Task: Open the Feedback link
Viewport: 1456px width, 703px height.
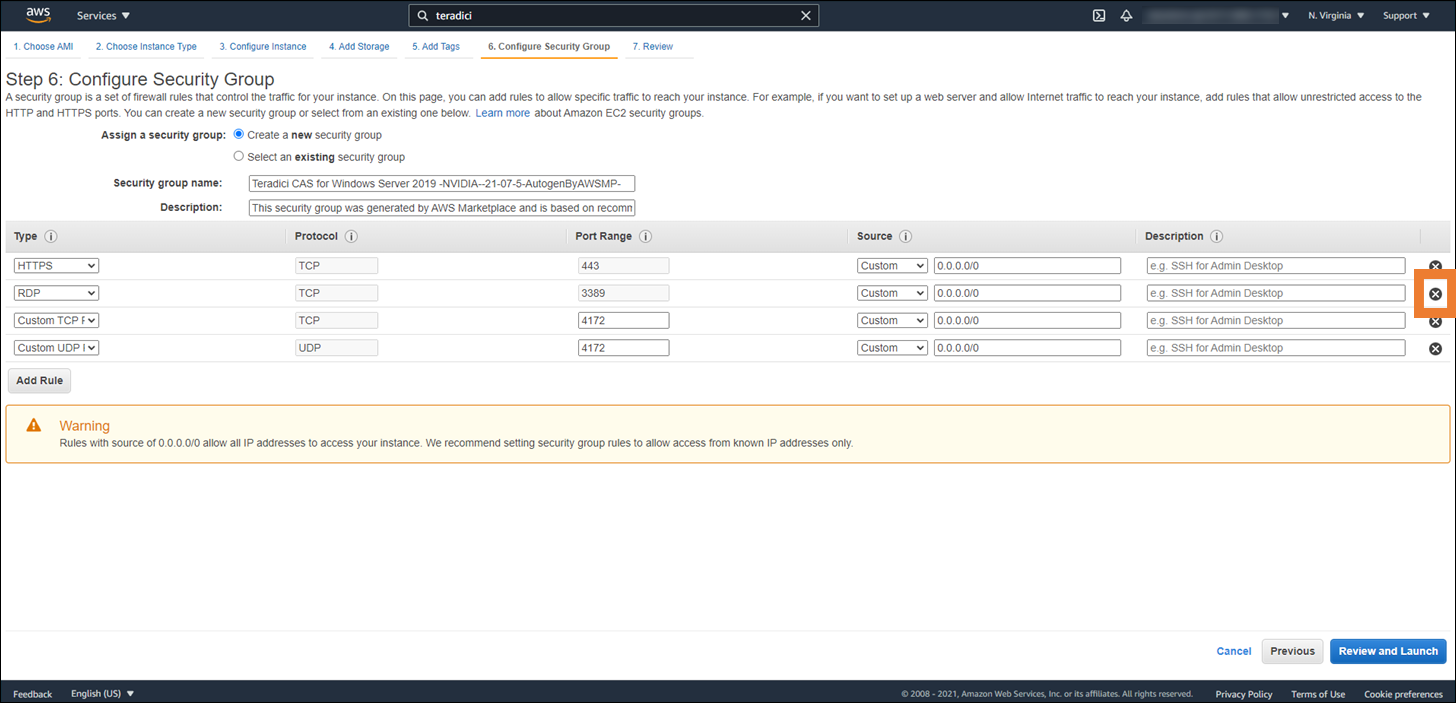Action: pos(33,694)
